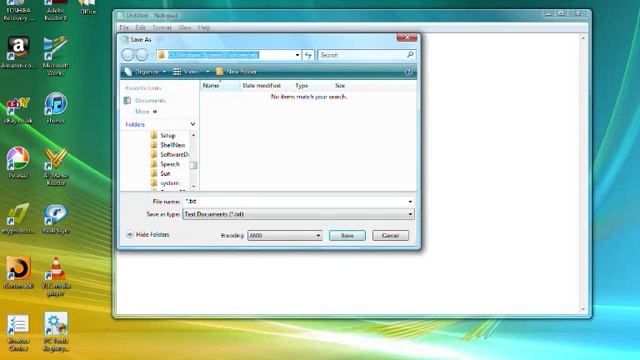
Task: Click the Back arrow in Save As dialog
Action: click(x=128, y=55)
